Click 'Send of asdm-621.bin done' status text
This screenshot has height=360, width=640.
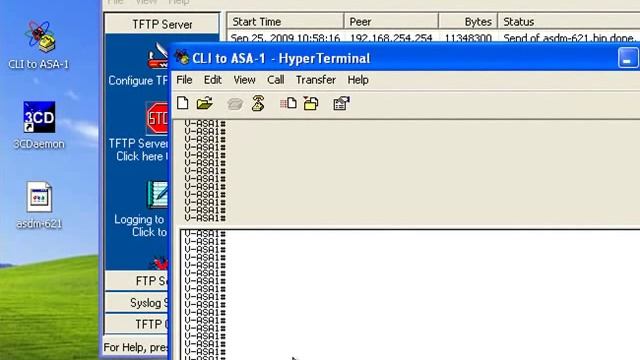click(569, 38)
